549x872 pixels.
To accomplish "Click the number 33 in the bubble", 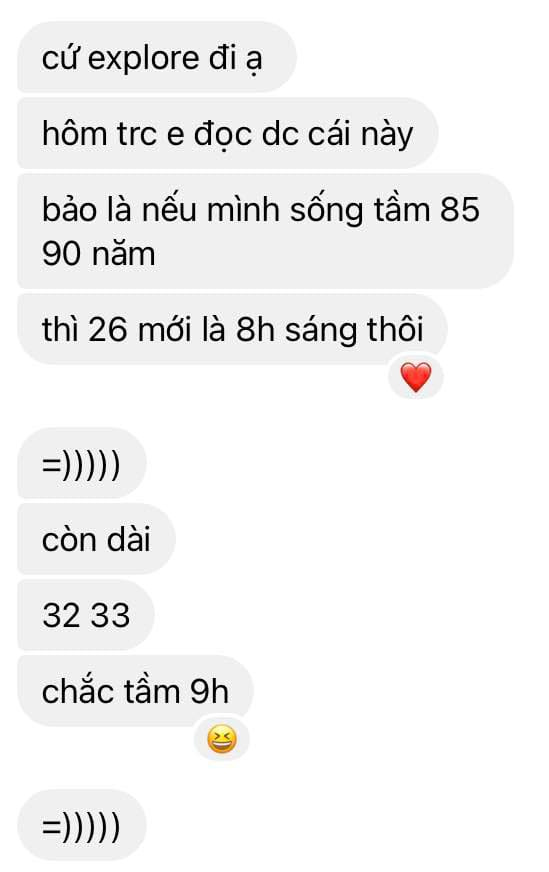I will point(110,616).
